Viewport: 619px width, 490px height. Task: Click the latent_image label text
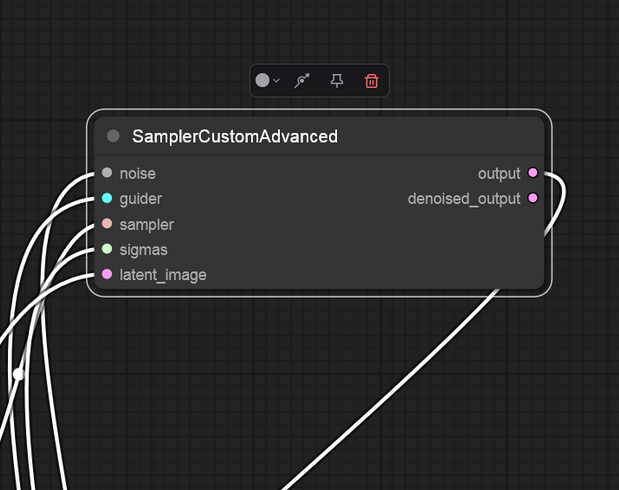[163, 275]
